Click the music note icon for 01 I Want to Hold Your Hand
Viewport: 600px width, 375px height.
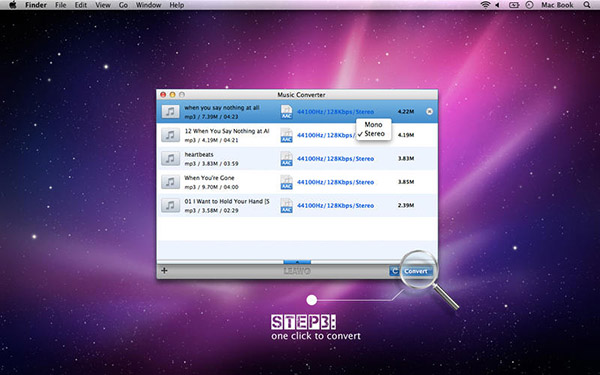point(170,205)
